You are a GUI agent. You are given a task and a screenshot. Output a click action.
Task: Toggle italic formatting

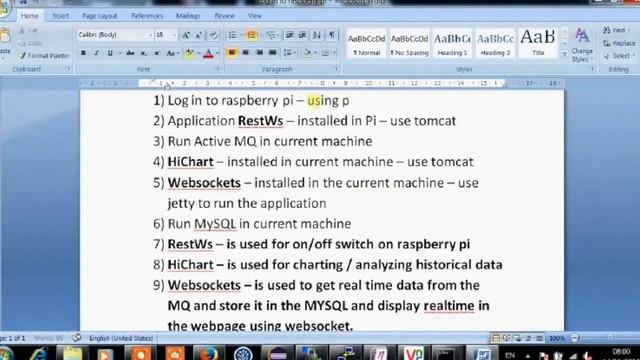pyautogui.click(x=97, y=53)
